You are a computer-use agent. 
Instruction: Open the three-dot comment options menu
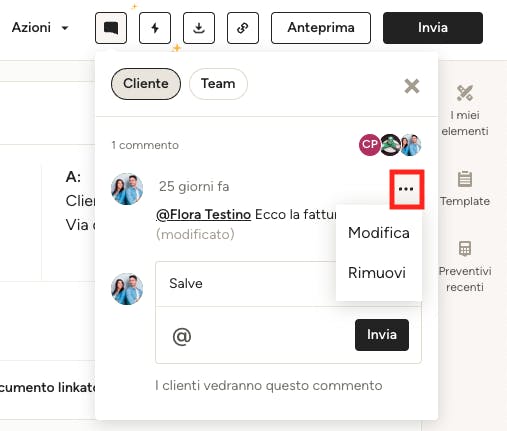pos(406,189)
